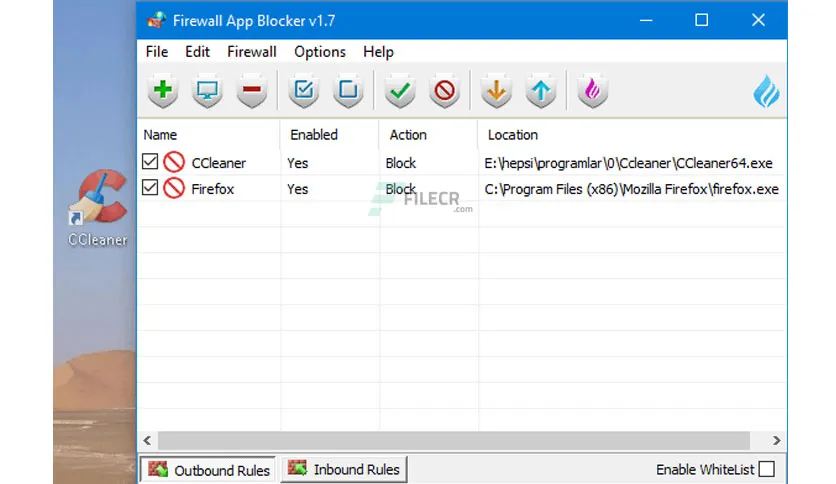The image size is (836, 484).
Task: Switch to the Inbound Rules tab
Action: pyautogui.click(x=344, y=469)
